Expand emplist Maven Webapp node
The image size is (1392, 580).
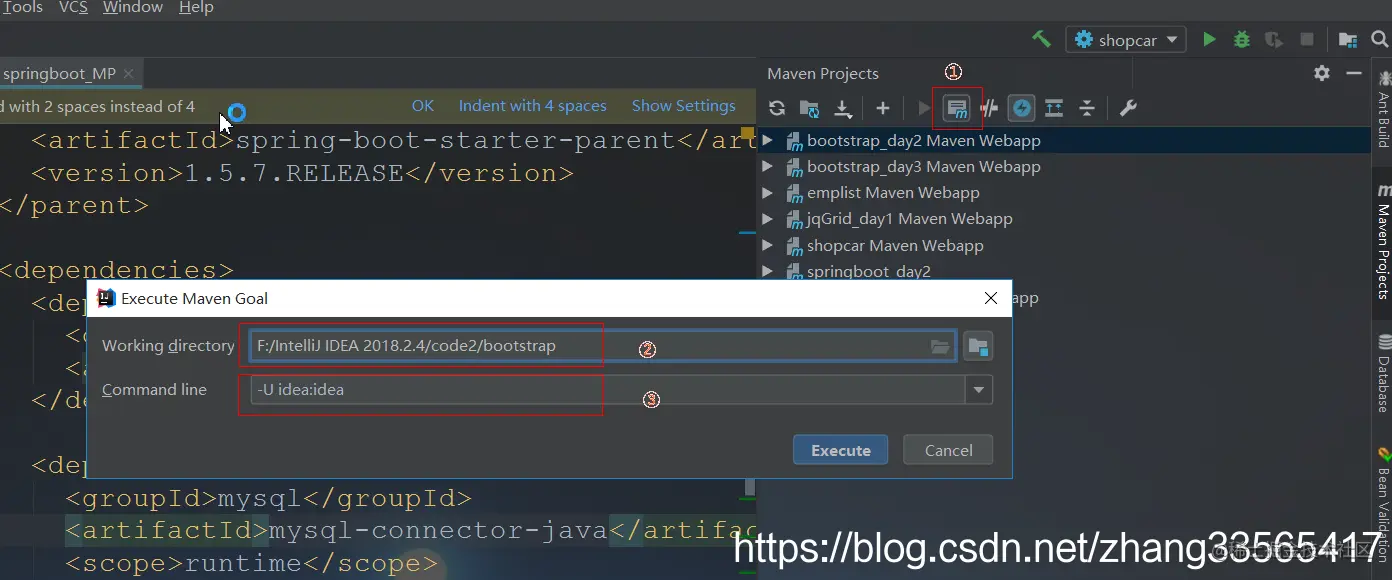pos(767,192)
